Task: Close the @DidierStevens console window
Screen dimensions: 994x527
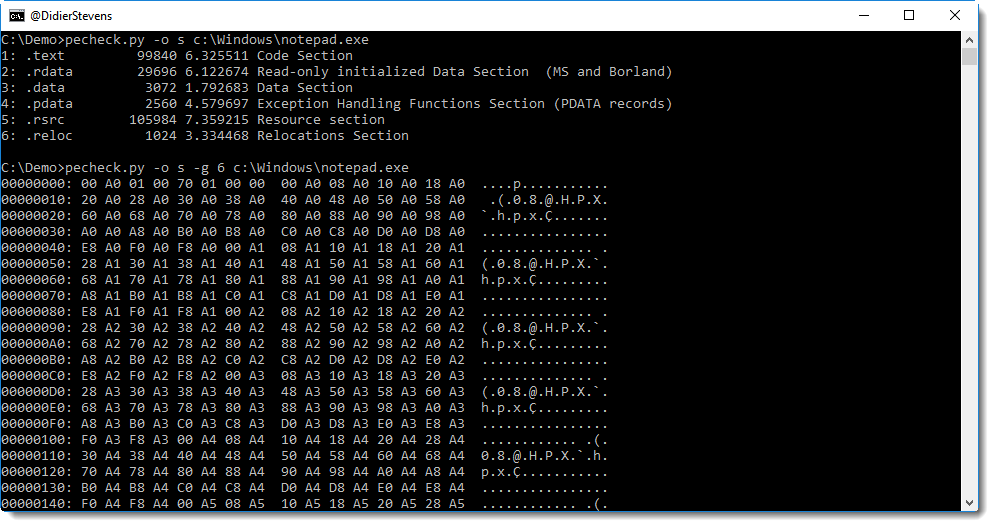Action: click(x=955, y=15)
